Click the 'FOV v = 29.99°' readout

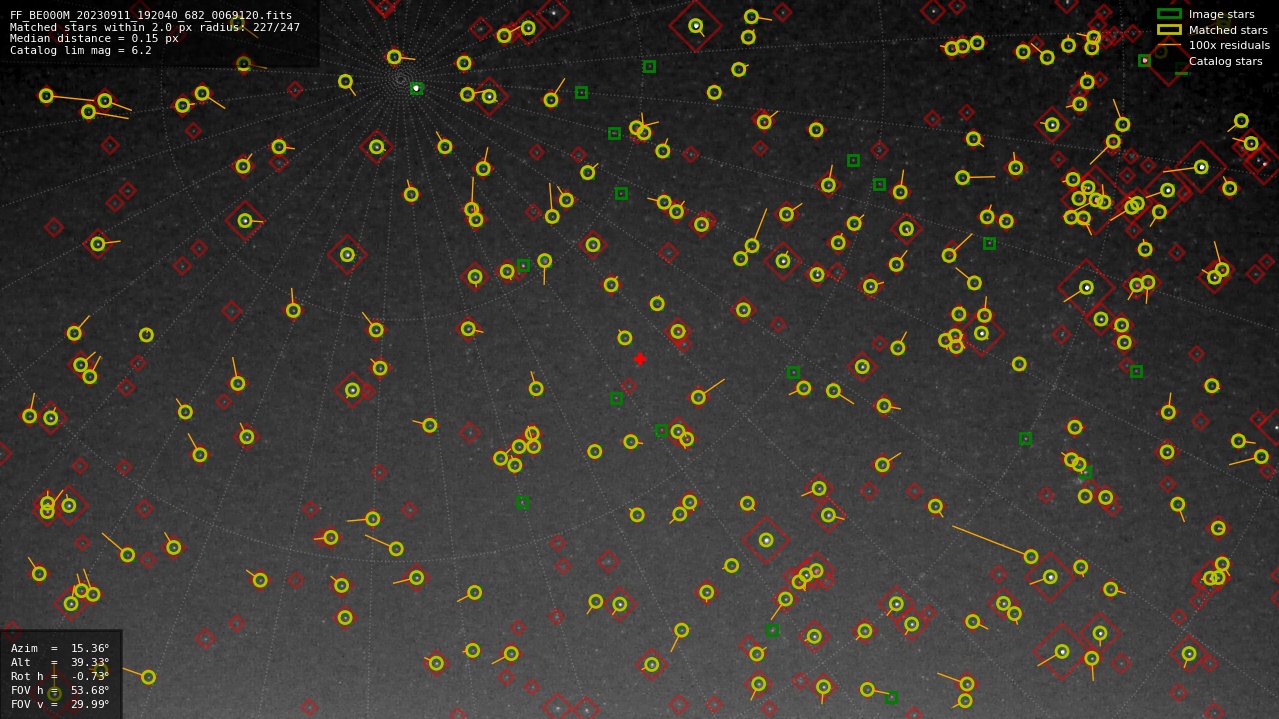(x=60, y=705)
